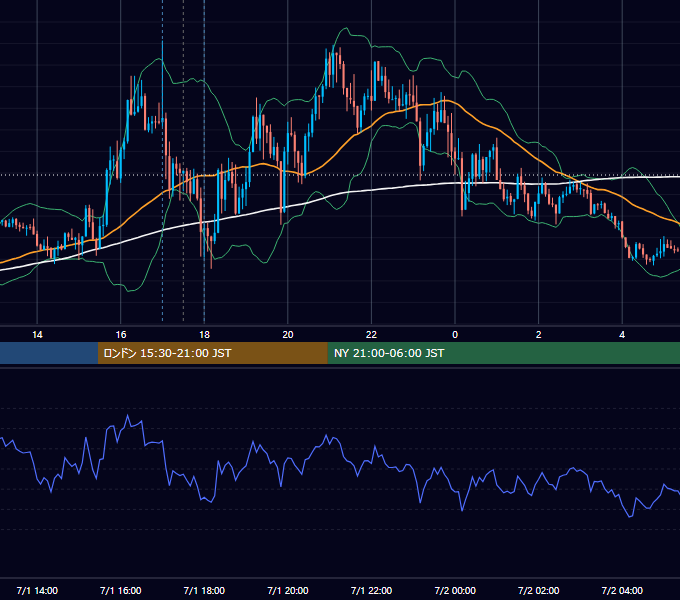Screen dimensions: 680x600
Task: Click the hour label 18 on the price chart axis
Action: (204, 335)
